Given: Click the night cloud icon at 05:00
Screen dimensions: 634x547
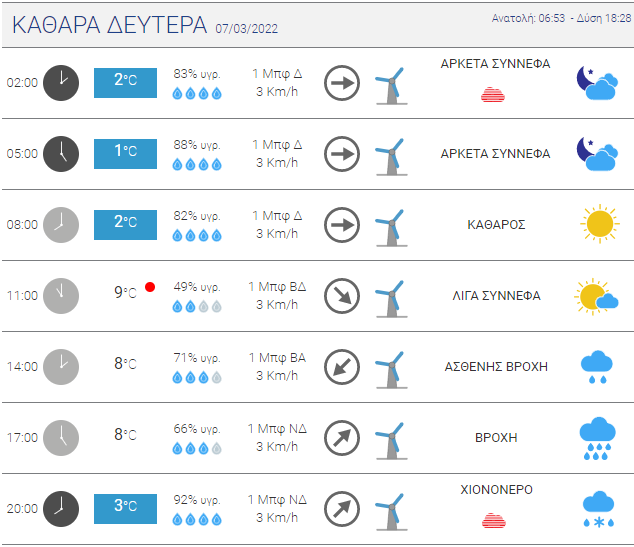Looking at the screenshot, I should (x=597, y=153).
